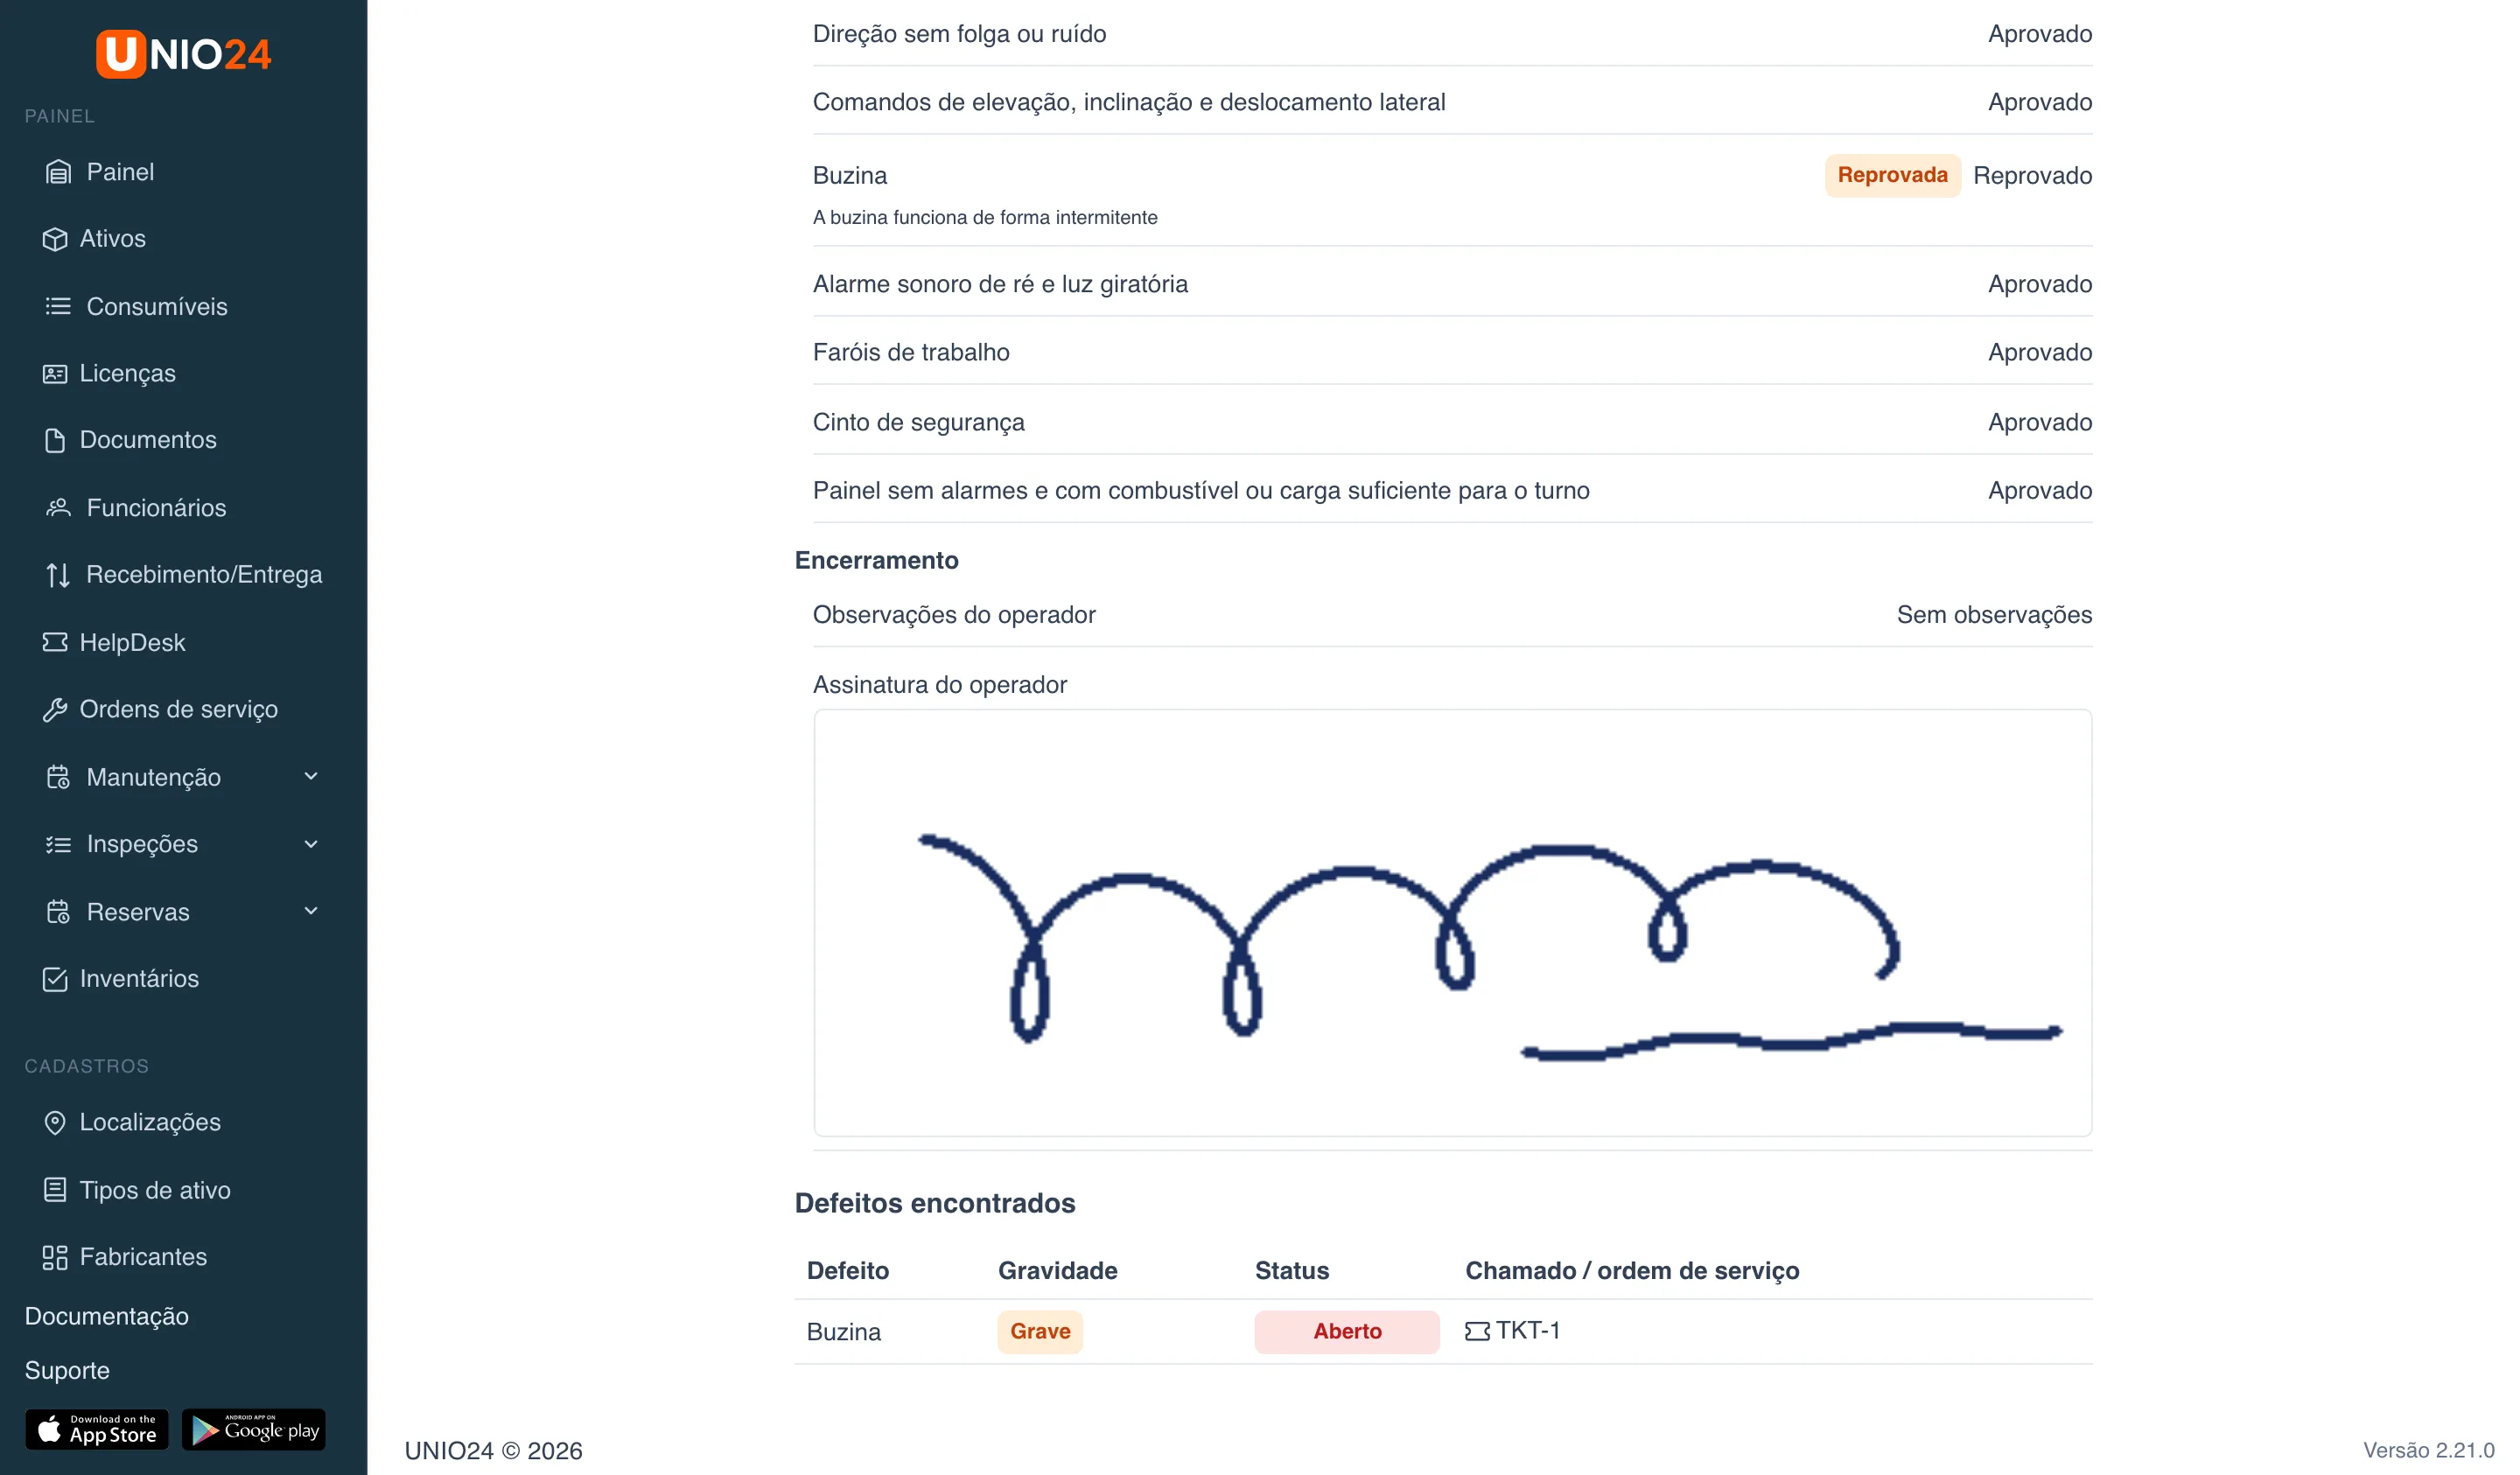
Task: Open Funcionários via its people icon
Action: 58,508
